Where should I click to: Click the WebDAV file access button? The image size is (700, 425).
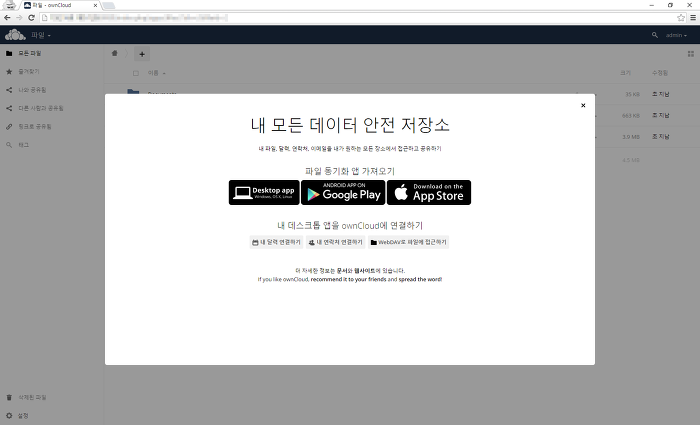click(x=408, y=242)
